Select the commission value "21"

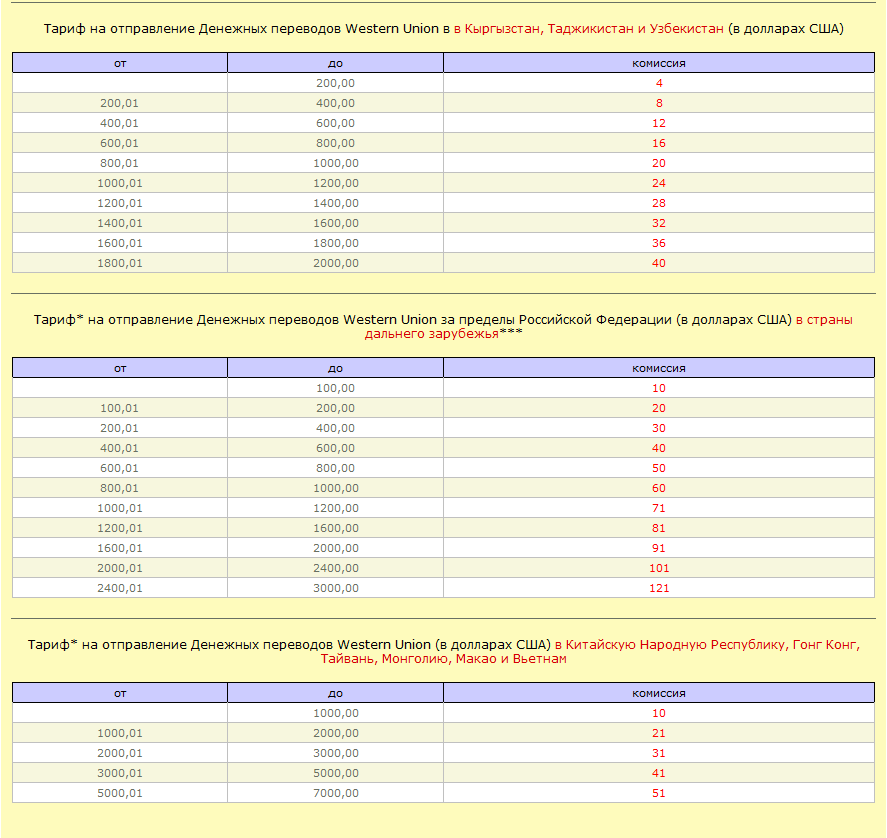659,733
